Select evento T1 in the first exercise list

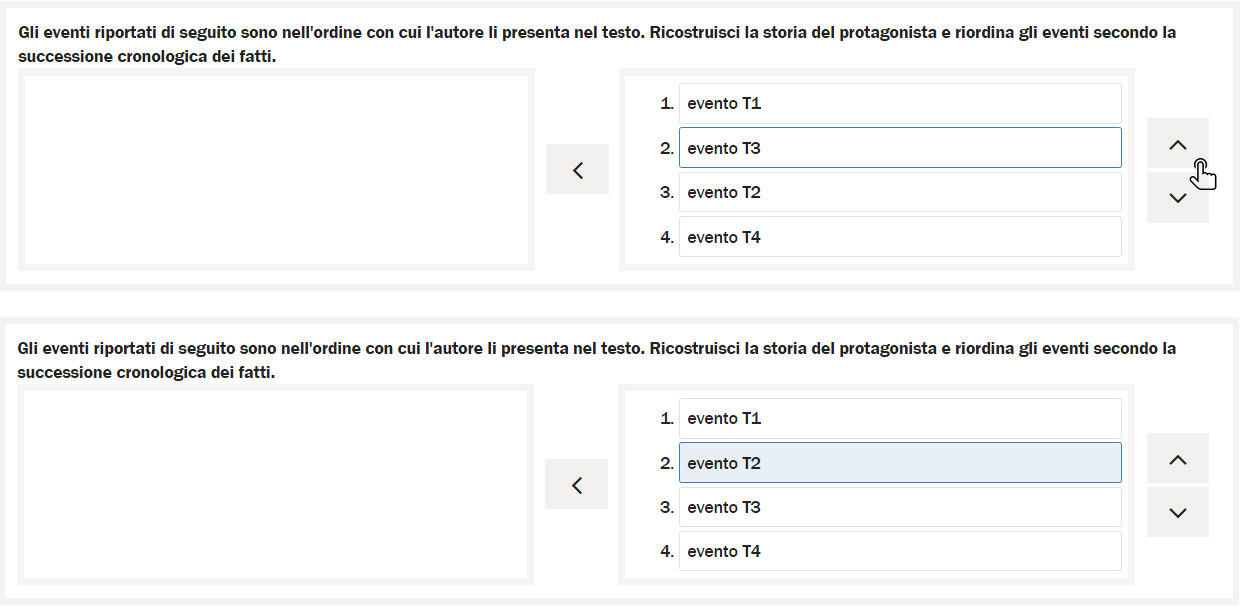click(x=900, y=104)
